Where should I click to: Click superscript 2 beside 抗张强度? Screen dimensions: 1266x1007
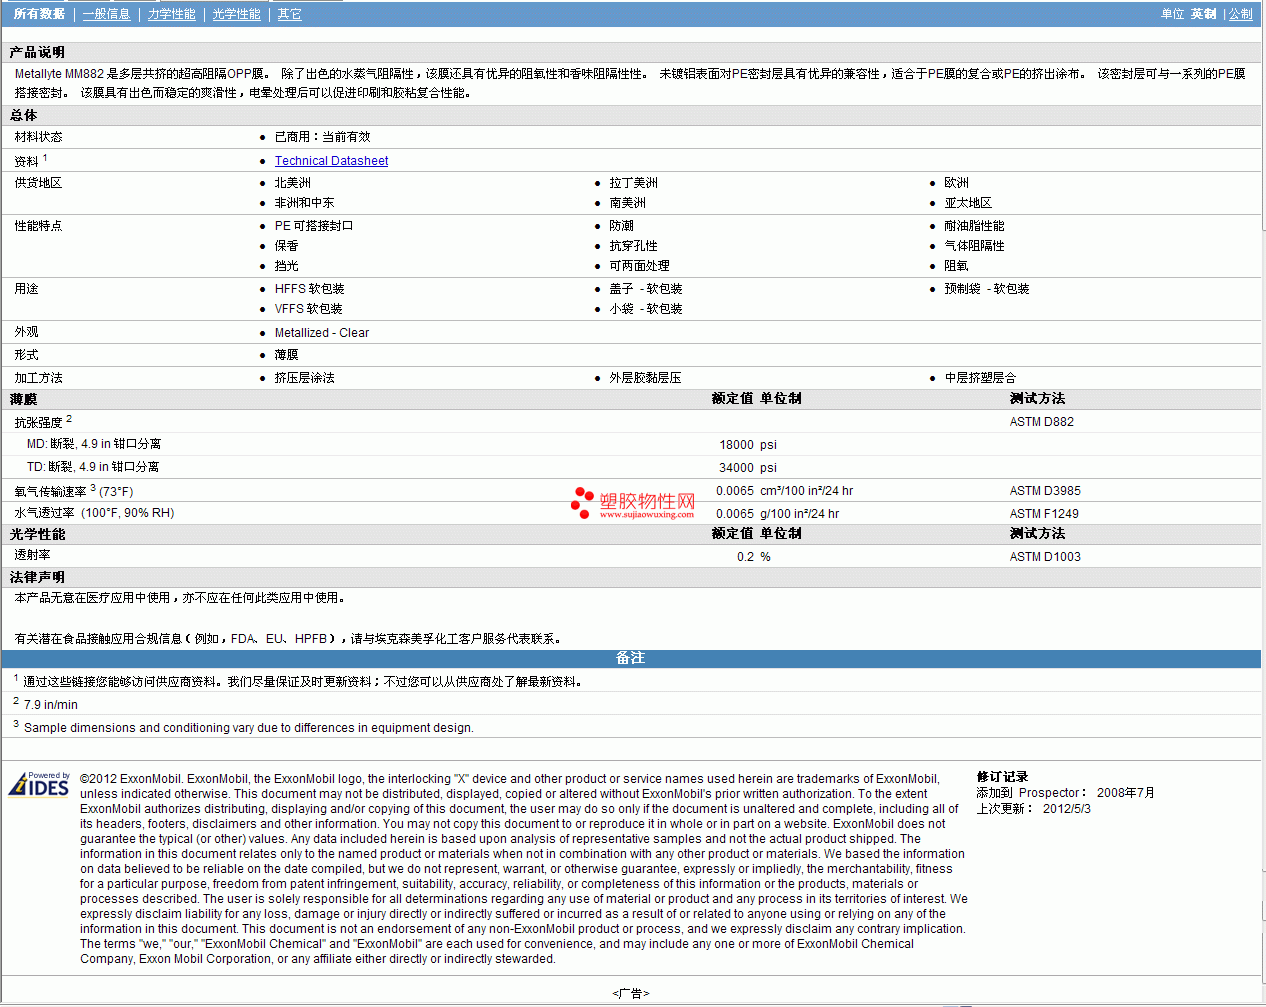click(69, 419)
